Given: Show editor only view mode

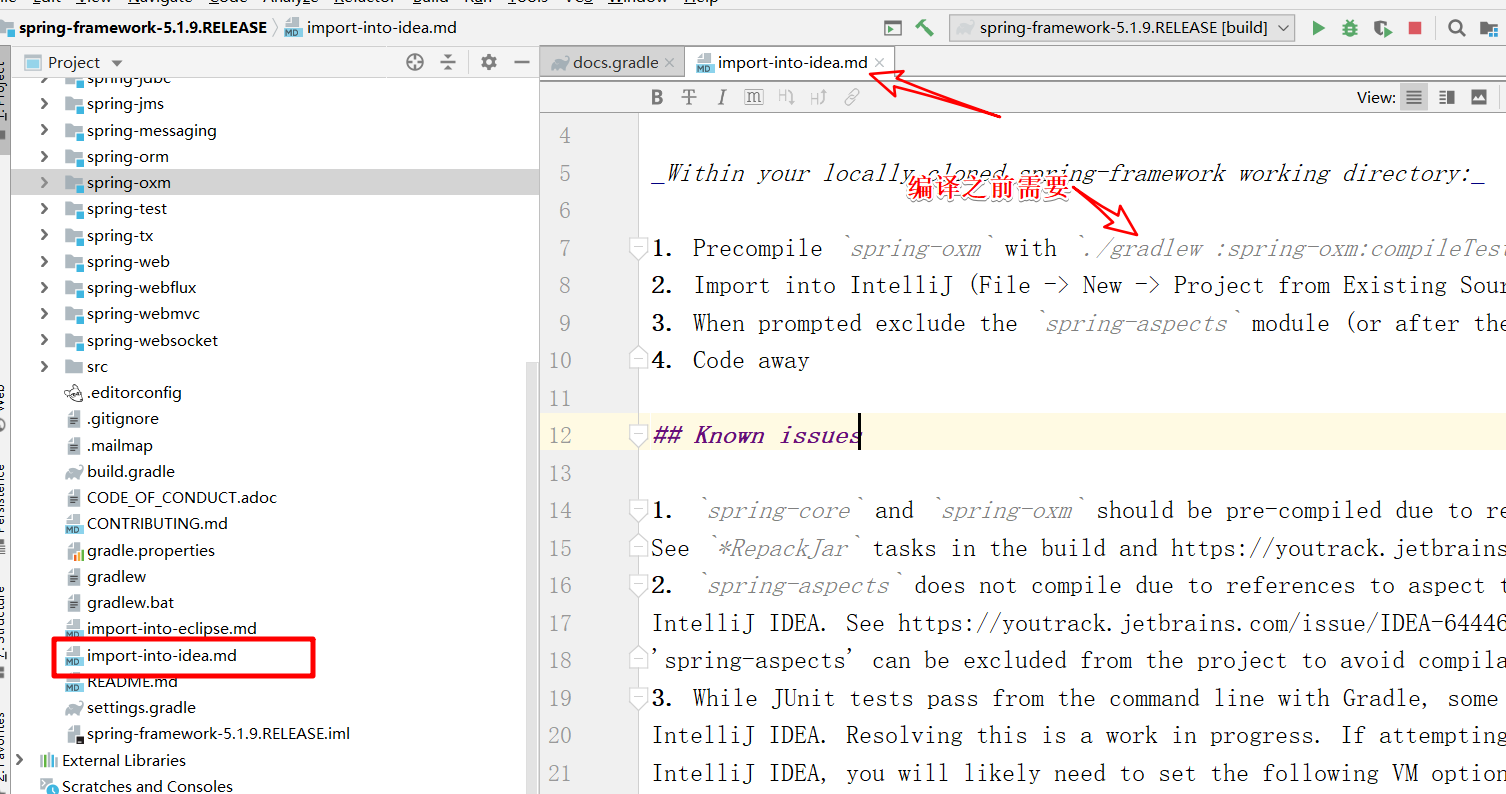Looking at the screenshot, I should [x=1414, y=97].
